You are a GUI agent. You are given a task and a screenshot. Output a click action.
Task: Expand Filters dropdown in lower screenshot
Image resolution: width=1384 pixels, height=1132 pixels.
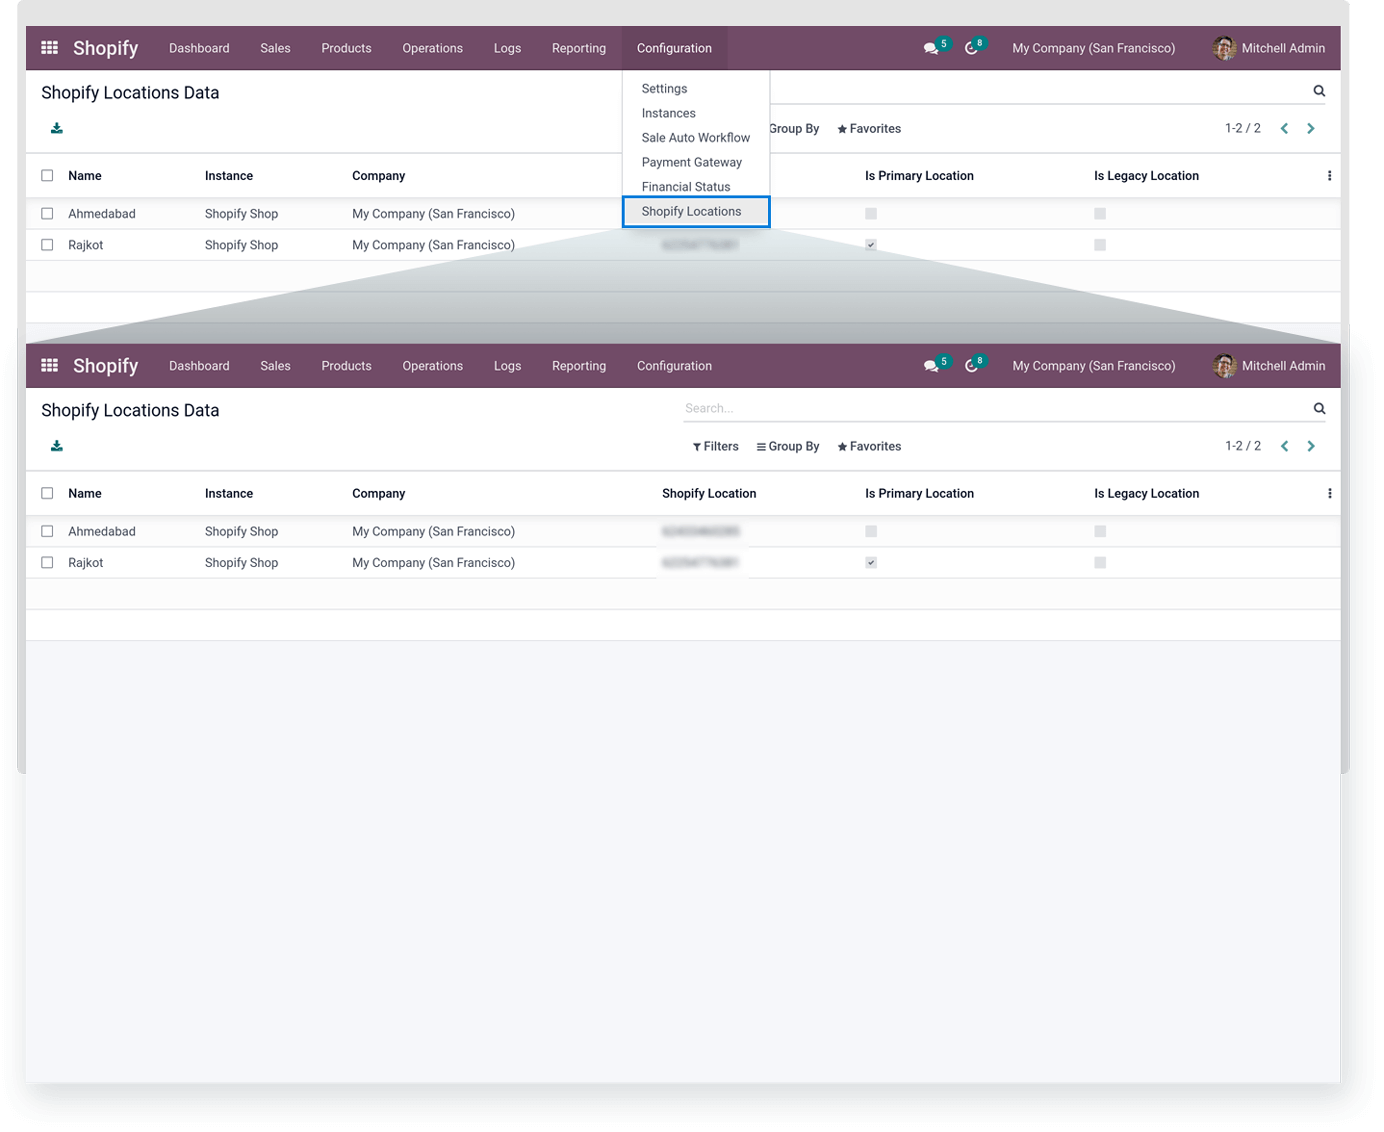(x=716, y=446)
